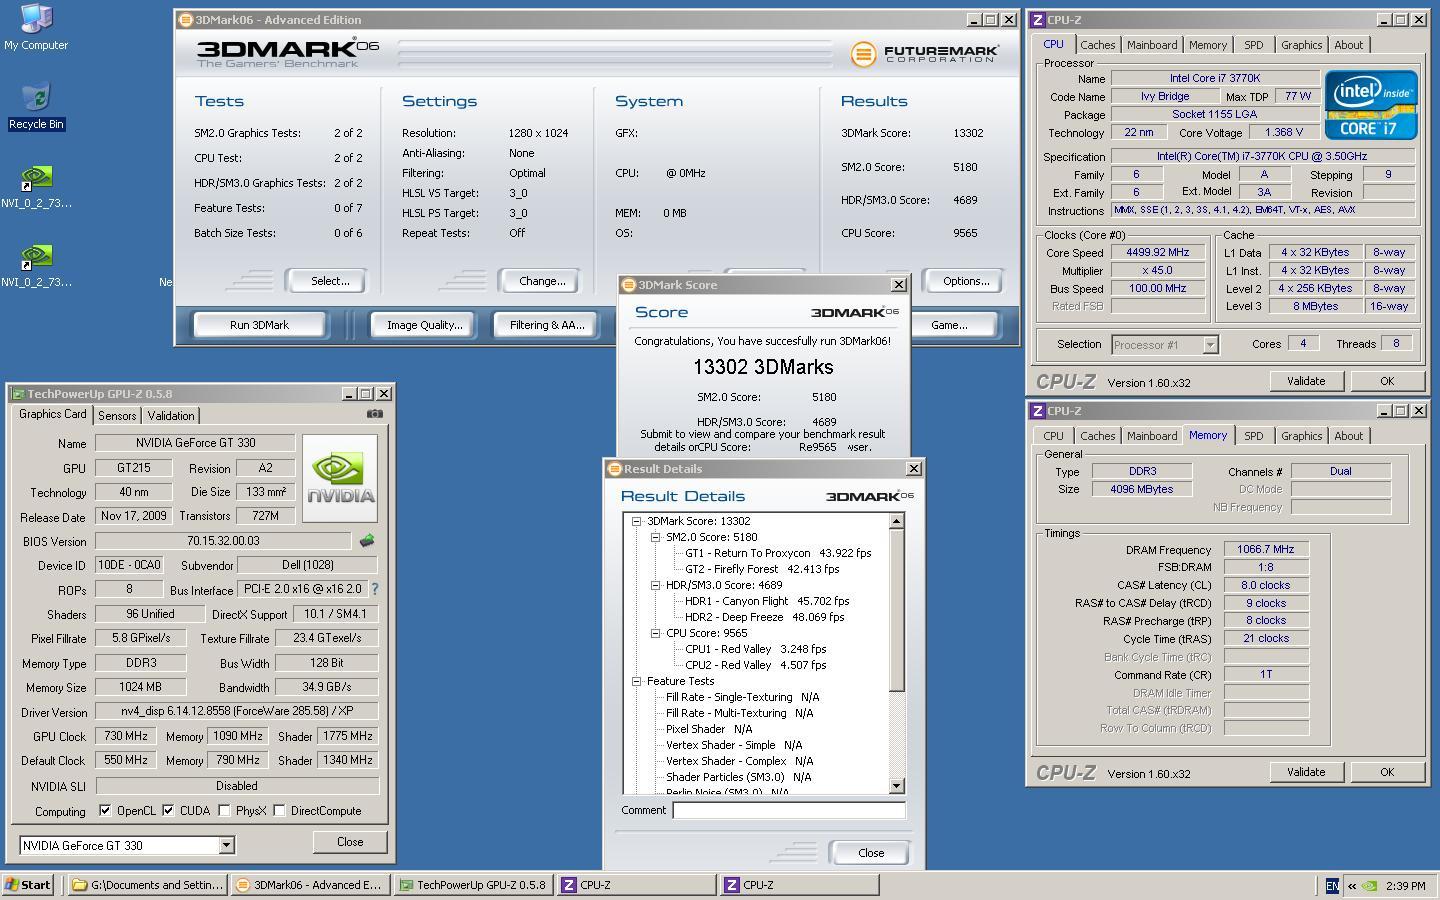Click the bus interface question mark in GPU-Z
This screenshot has width=1440, height=900.
point(375,590)
